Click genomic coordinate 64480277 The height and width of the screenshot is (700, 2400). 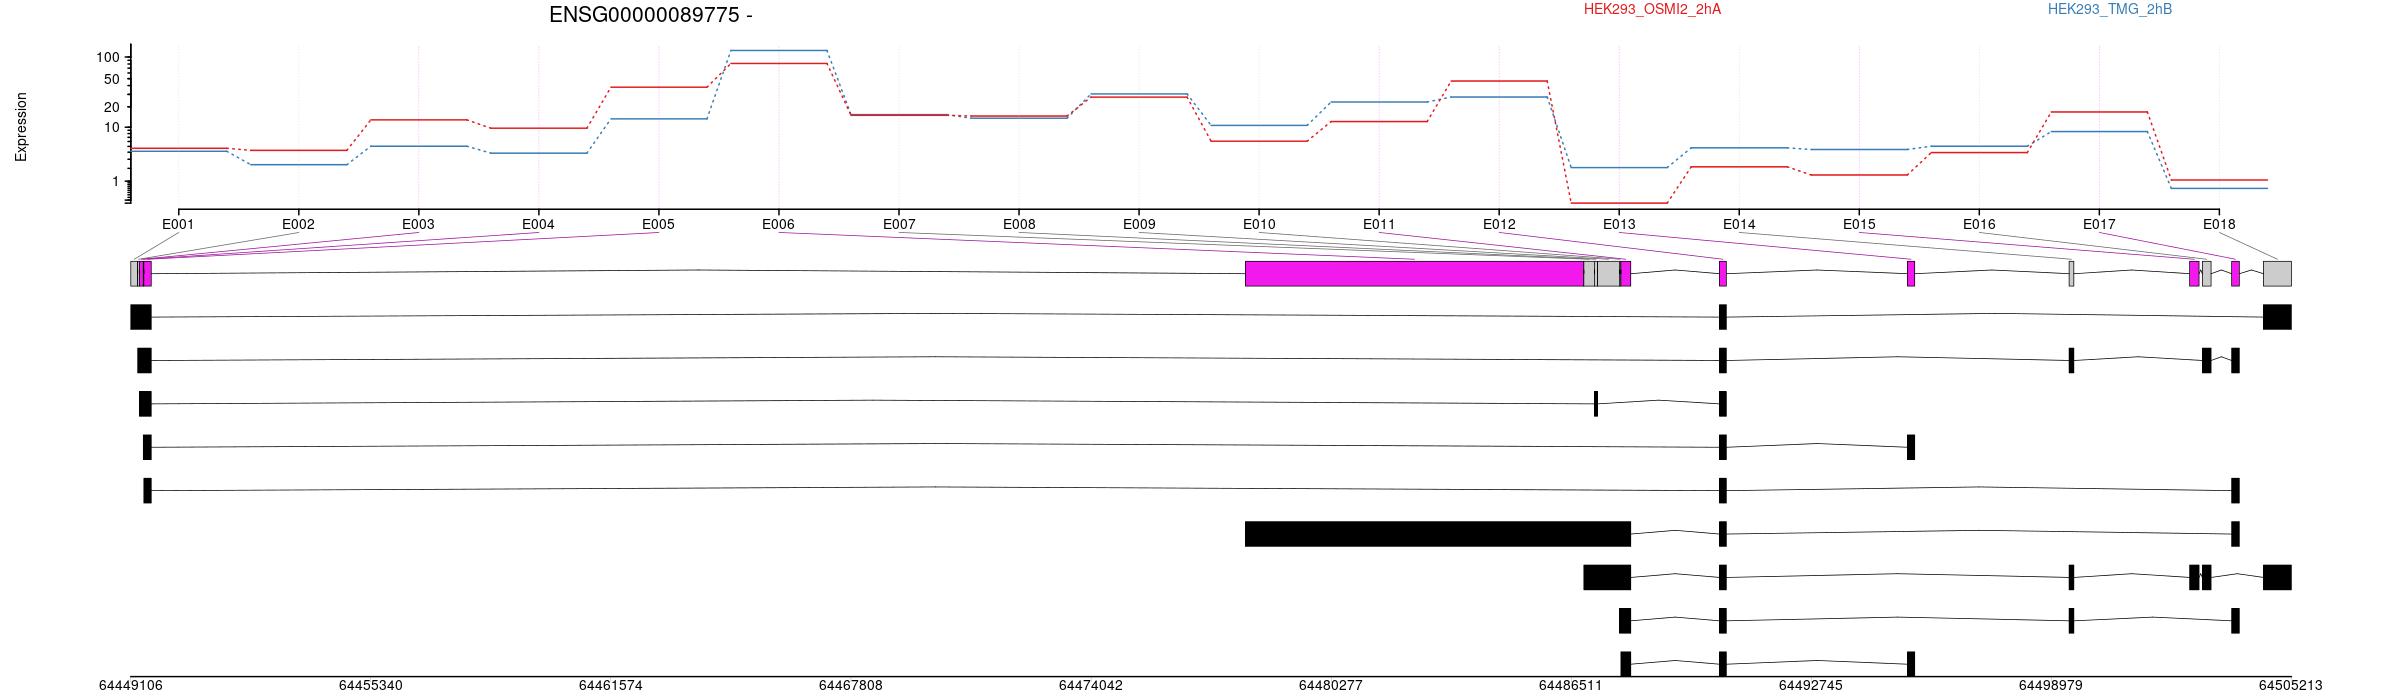tap(1331, 685)
